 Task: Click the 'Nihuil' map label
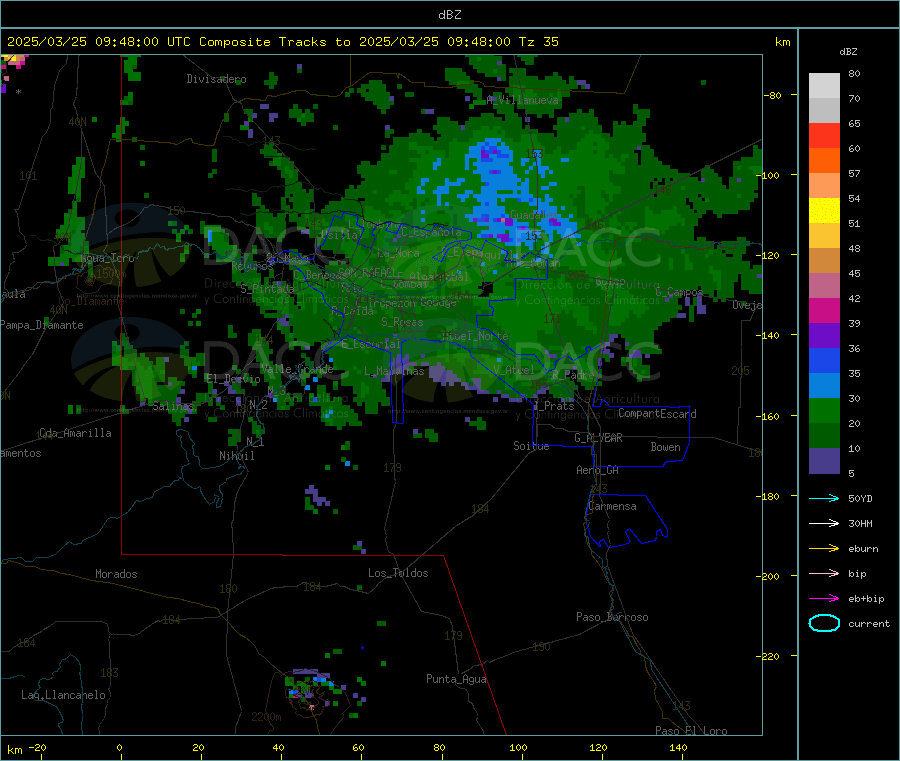pyautogui.click(x=236, y=456)
